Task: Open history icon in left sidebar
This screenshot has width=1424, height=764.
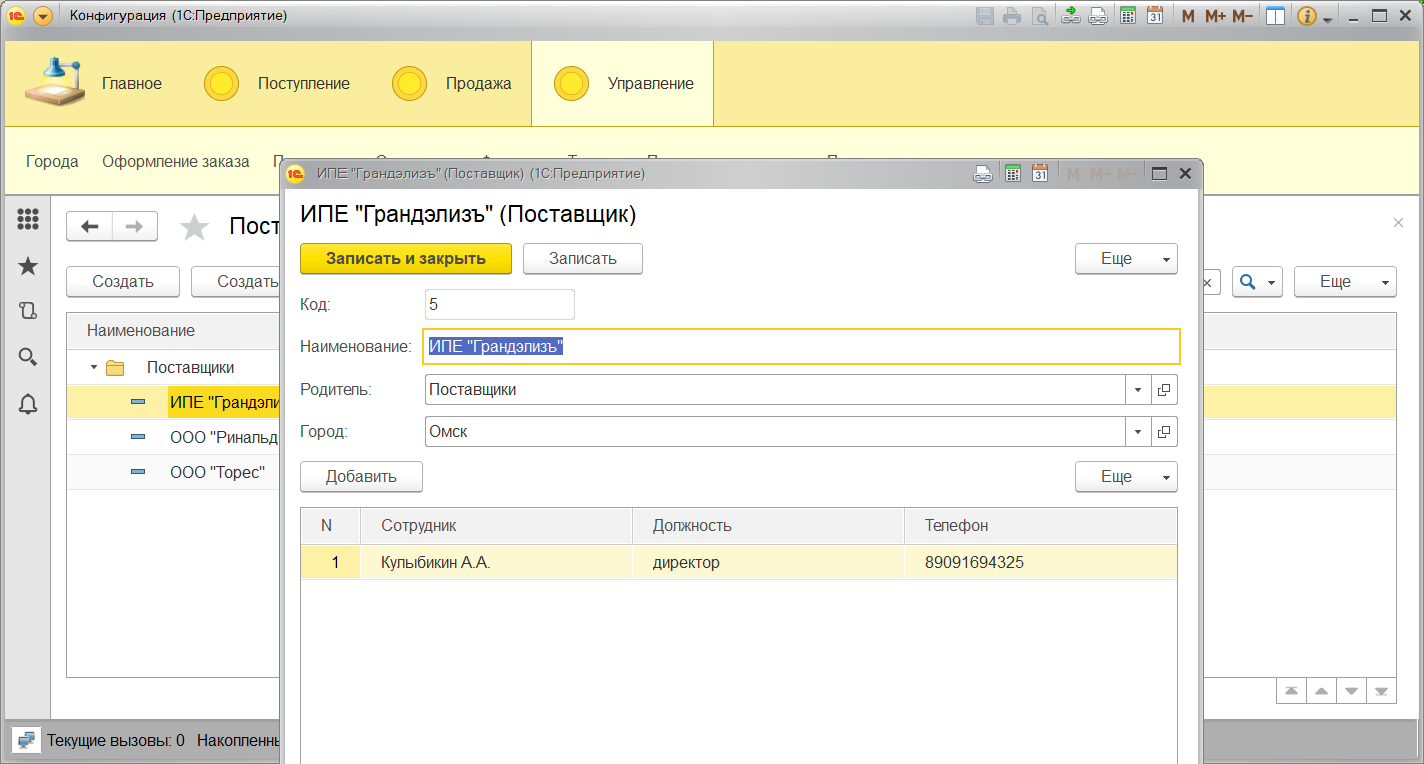Action: point(28,311)
